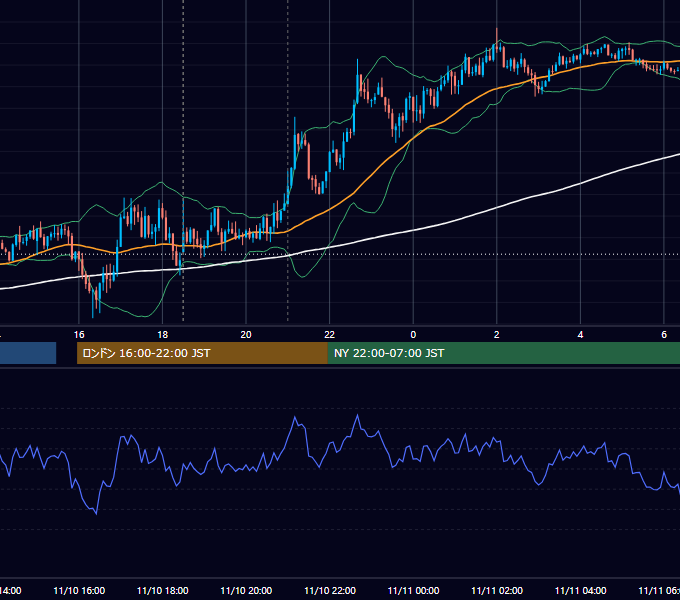Screen dimensions: 680x600
Task: Click the 4 hour axis label
Action: tap(580, 335)
